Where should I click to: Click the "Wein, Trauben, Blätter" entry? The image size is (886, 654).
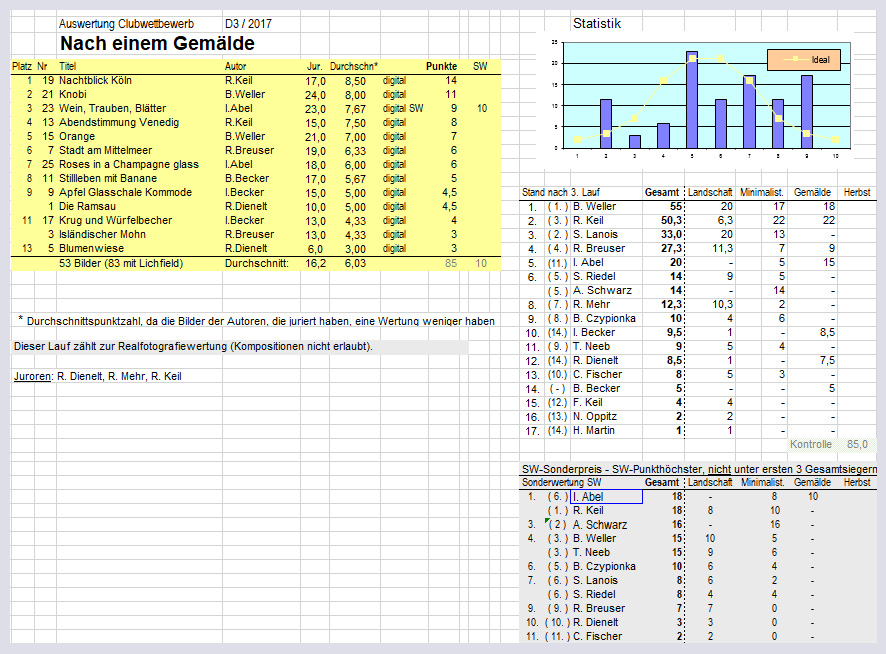pyautogui.click(x=112, y=109)
